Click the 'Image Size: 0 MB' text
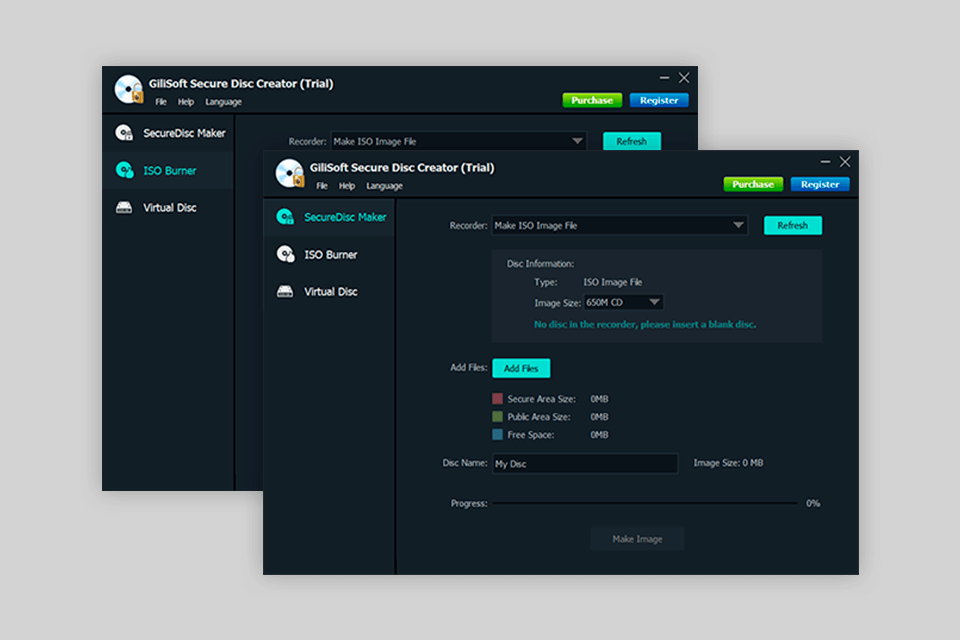Viewport: 960px width, 640px height. [729, 463]
